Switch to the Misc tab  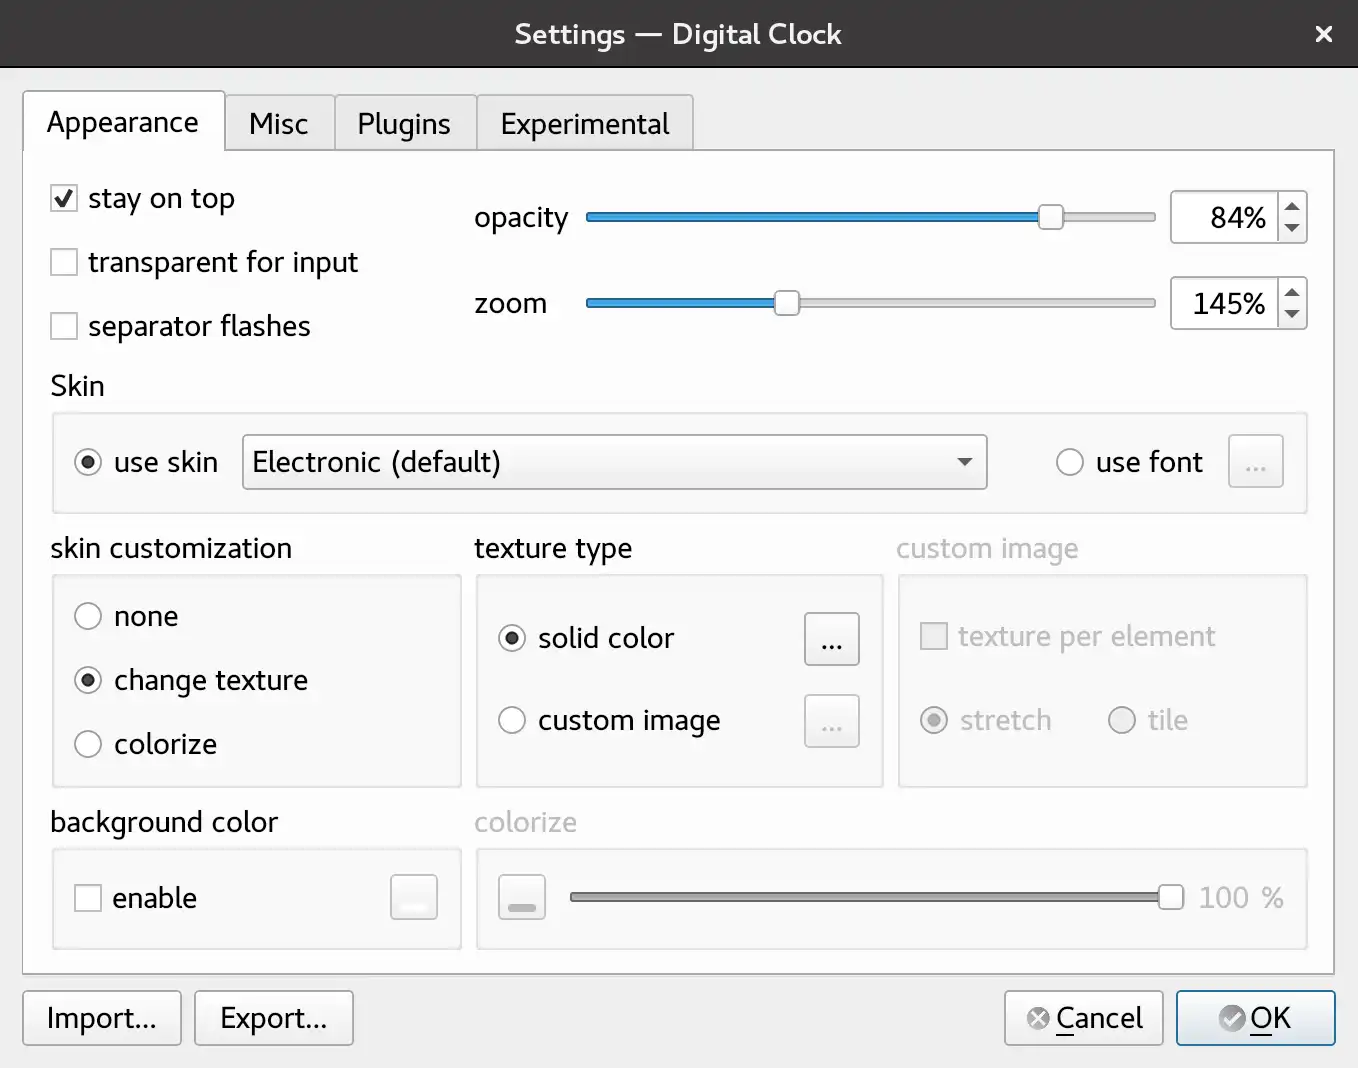click(x=279, y=124)
